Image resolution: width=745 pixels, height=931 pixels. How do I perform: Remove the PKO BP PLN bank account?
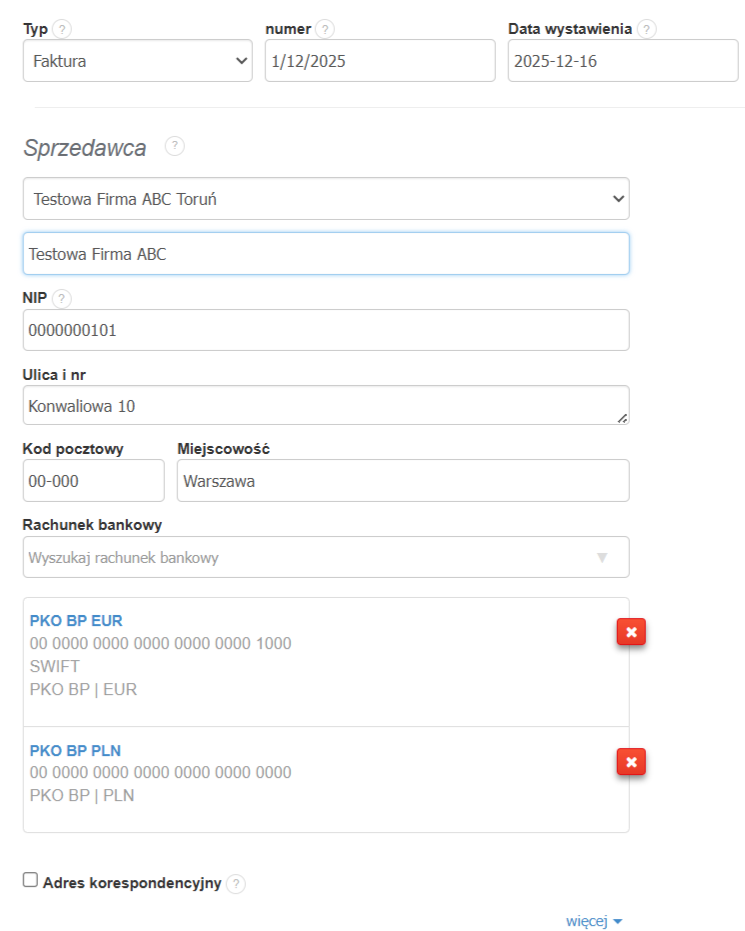[631, 762]
